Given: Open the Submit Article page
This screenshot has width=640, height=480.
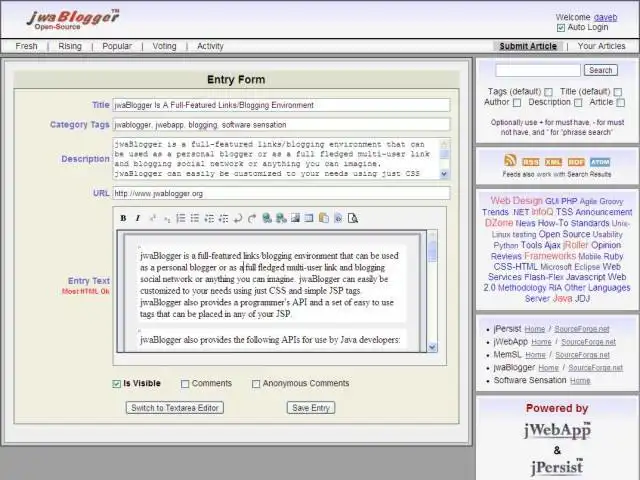Looking at the screenshot, I should pos(528,46).
